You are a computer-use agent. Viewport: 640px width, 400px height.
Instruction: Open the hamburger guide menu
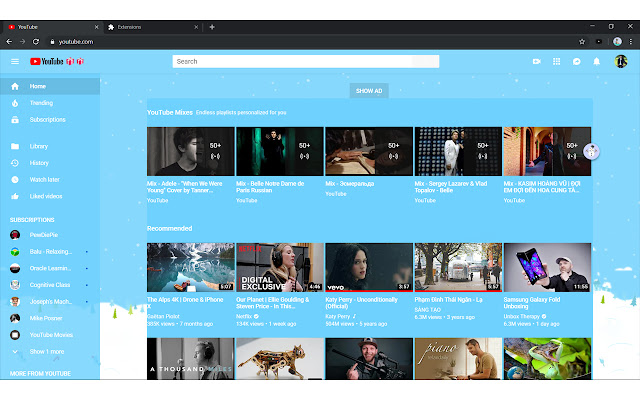point(15,62)
